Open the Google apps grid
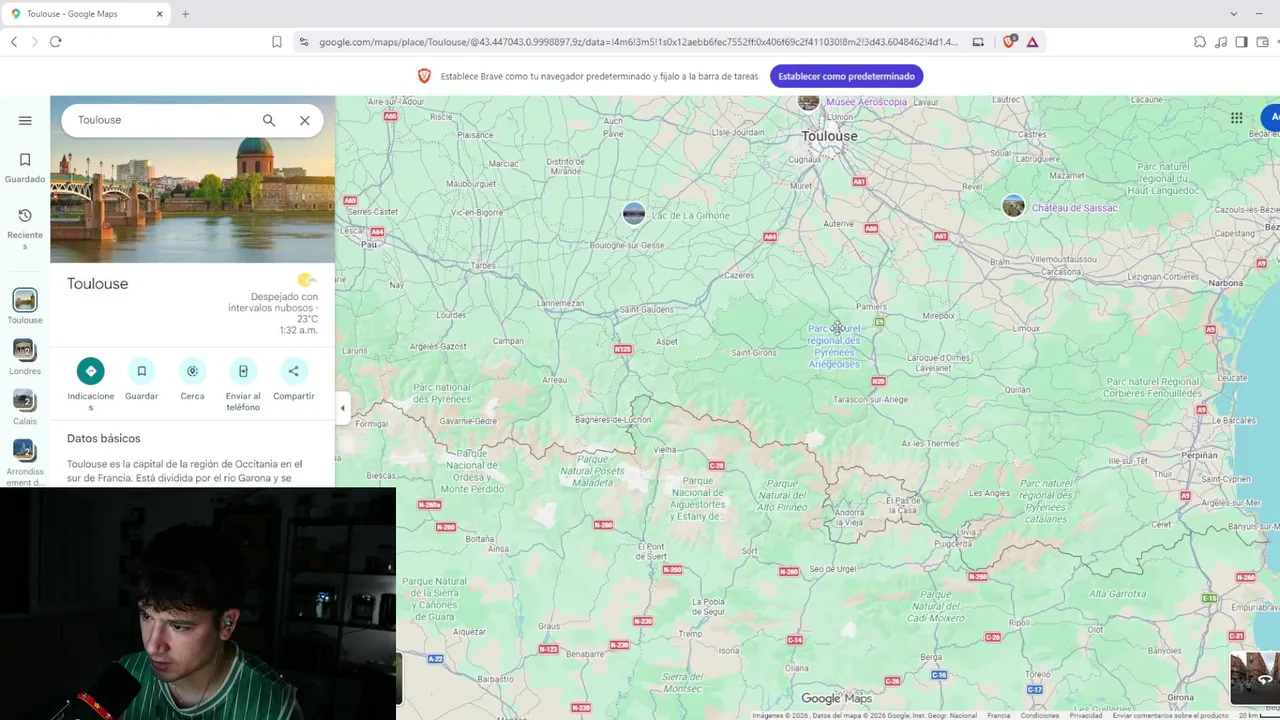Image resolution: width=1280 pixels, height=720 pixels. tap(1237, 118)
